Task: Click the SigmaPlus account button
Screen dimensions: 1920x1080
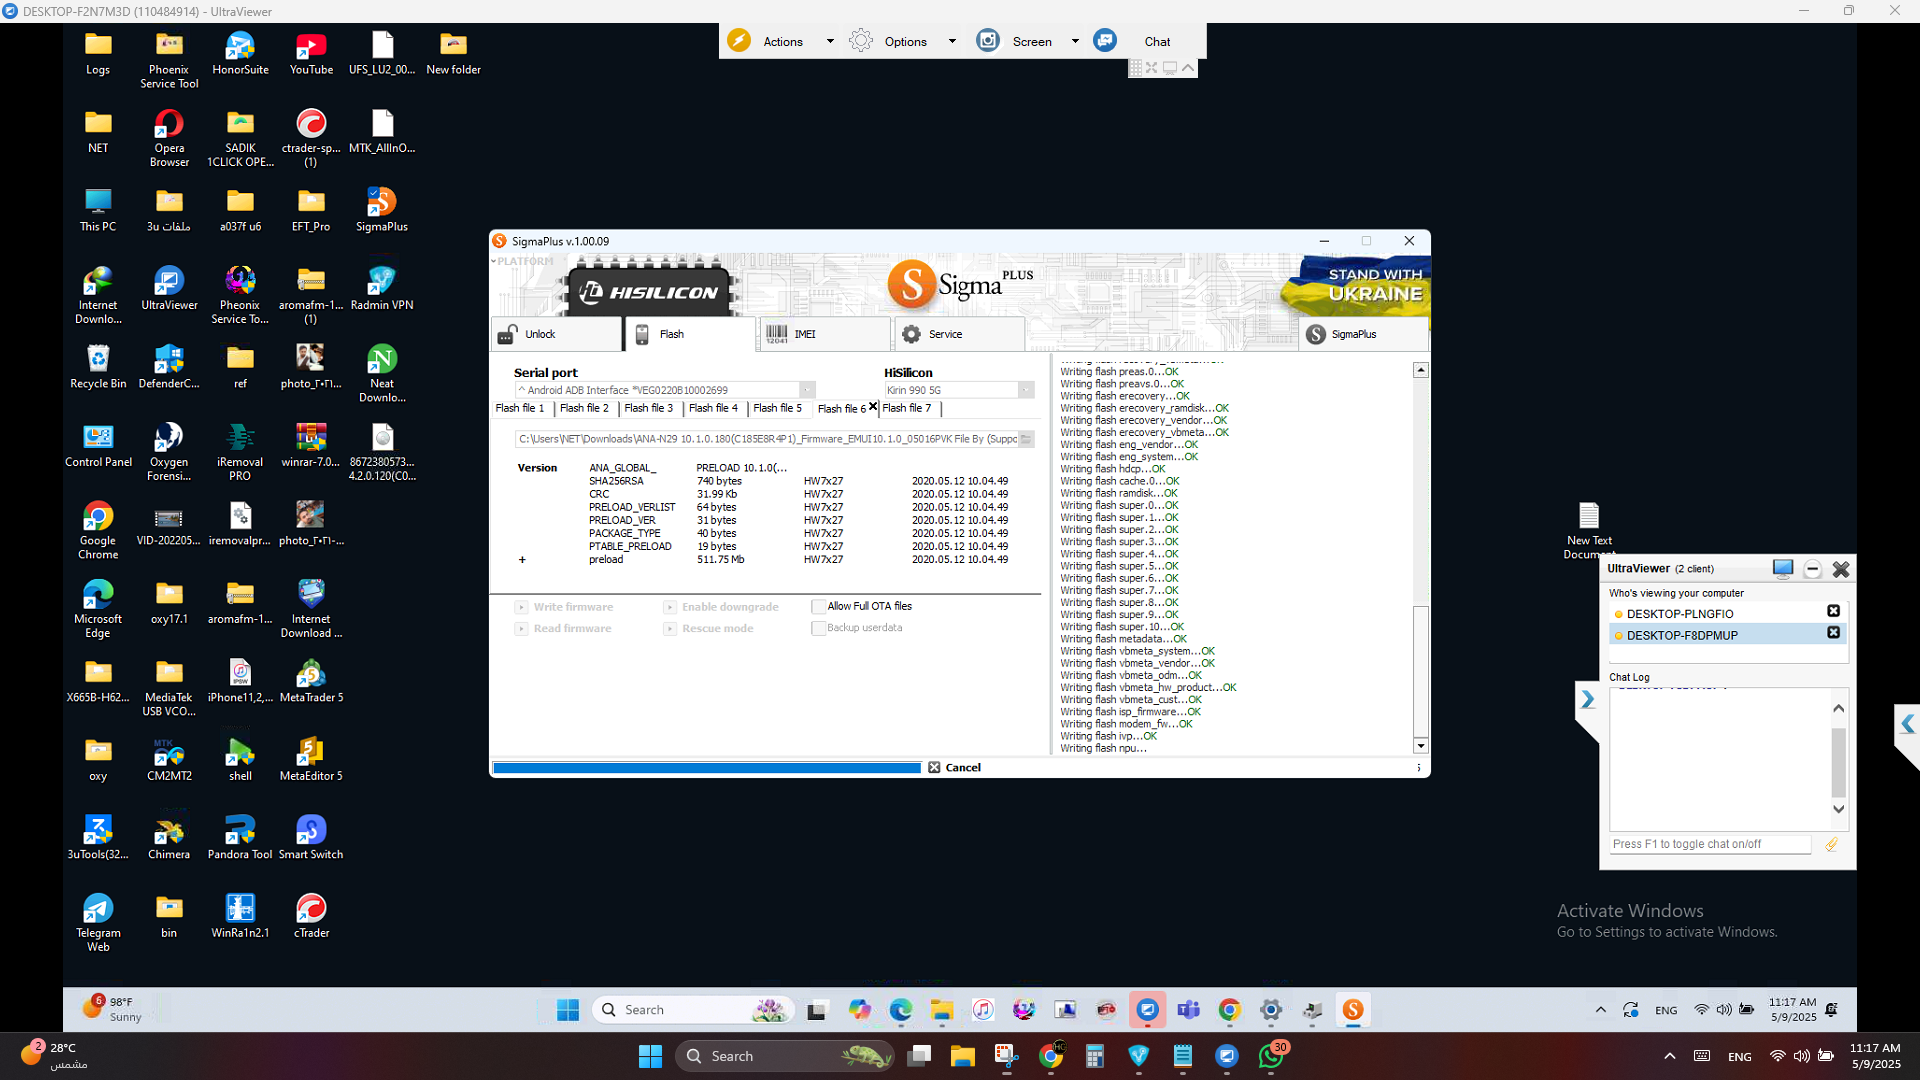Action: pyautogui.click(x=1364, y=334)
